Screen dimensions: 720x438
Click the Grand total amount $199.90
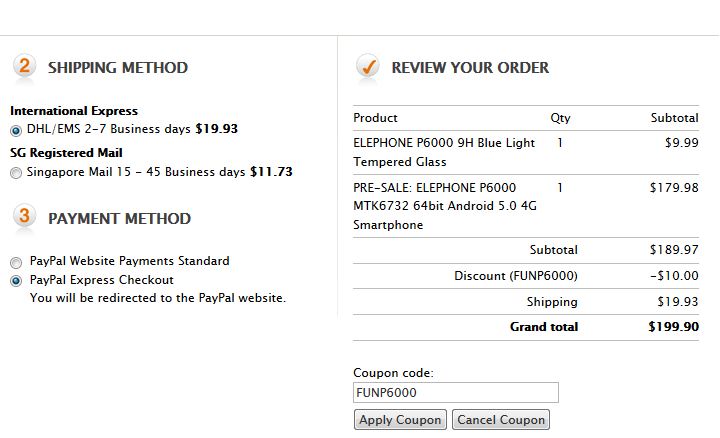pyautogui.click(x=674, y=327)
